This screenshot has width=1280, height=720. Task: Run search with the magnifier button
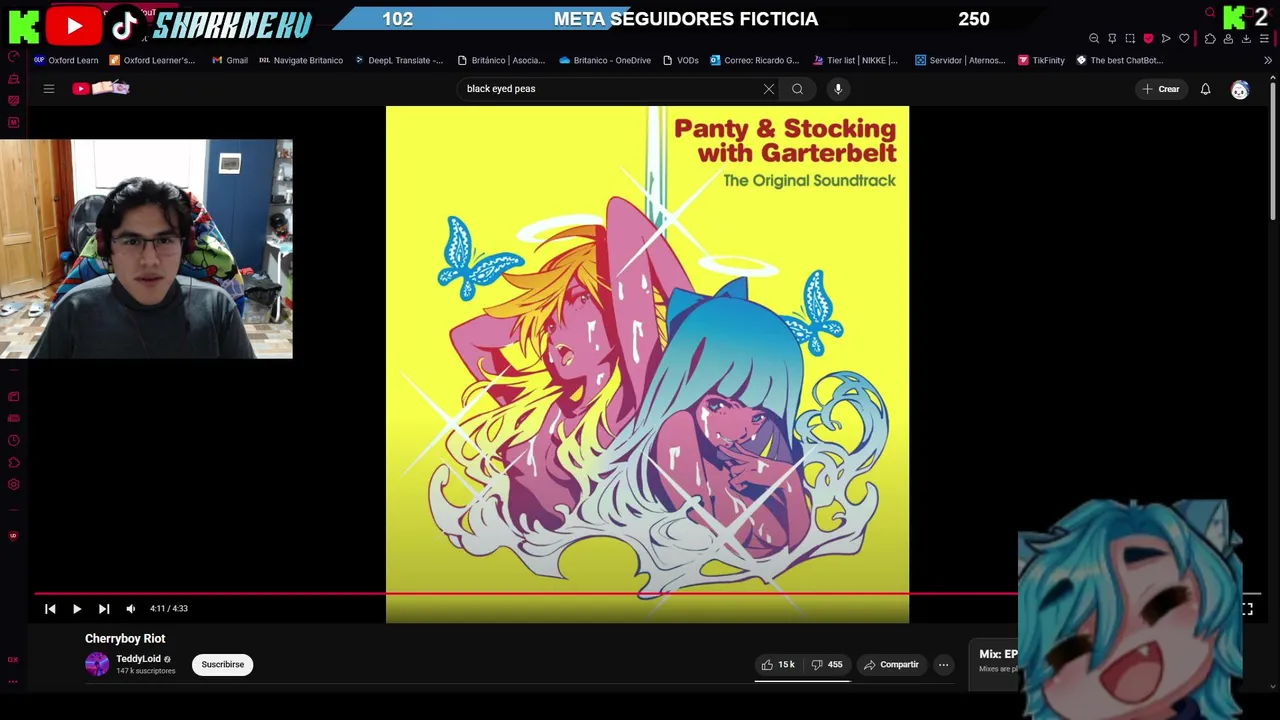point(797,89)
